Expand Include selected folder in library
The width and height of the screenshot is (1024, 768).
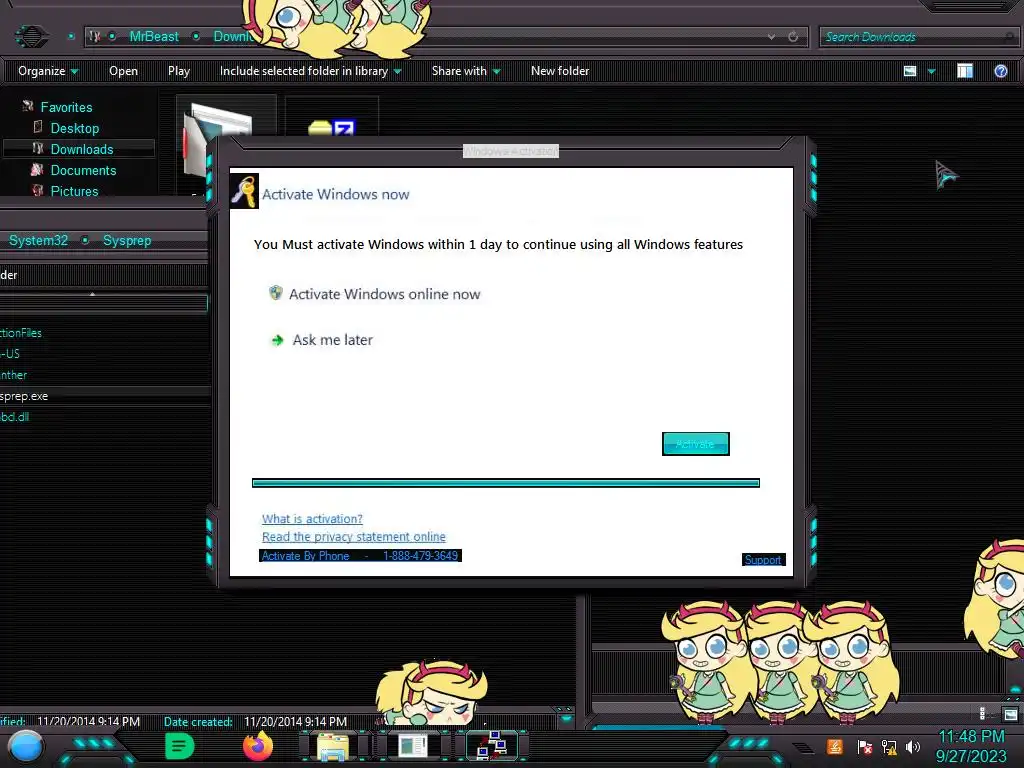point(310,71)
